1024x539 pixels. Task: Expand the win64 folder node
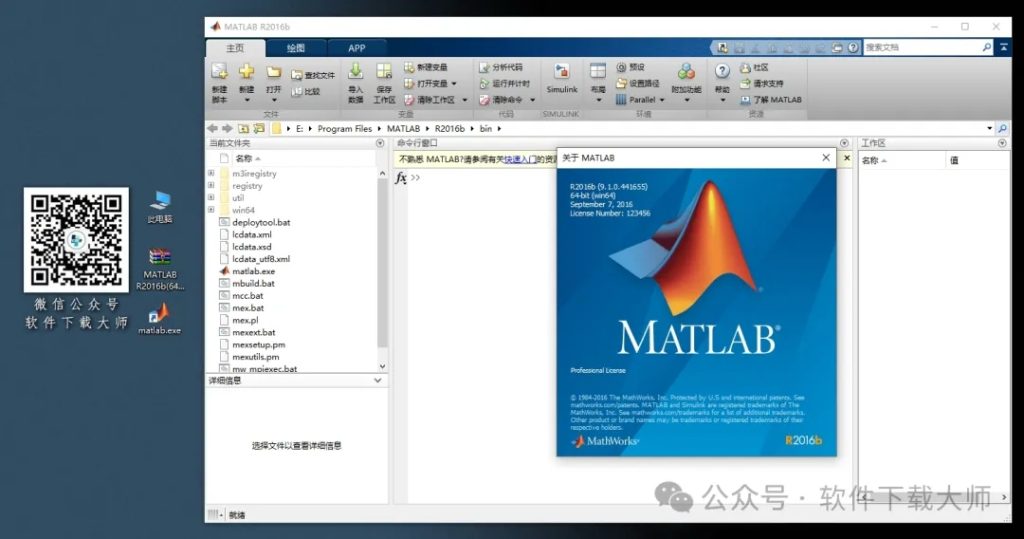211,210
